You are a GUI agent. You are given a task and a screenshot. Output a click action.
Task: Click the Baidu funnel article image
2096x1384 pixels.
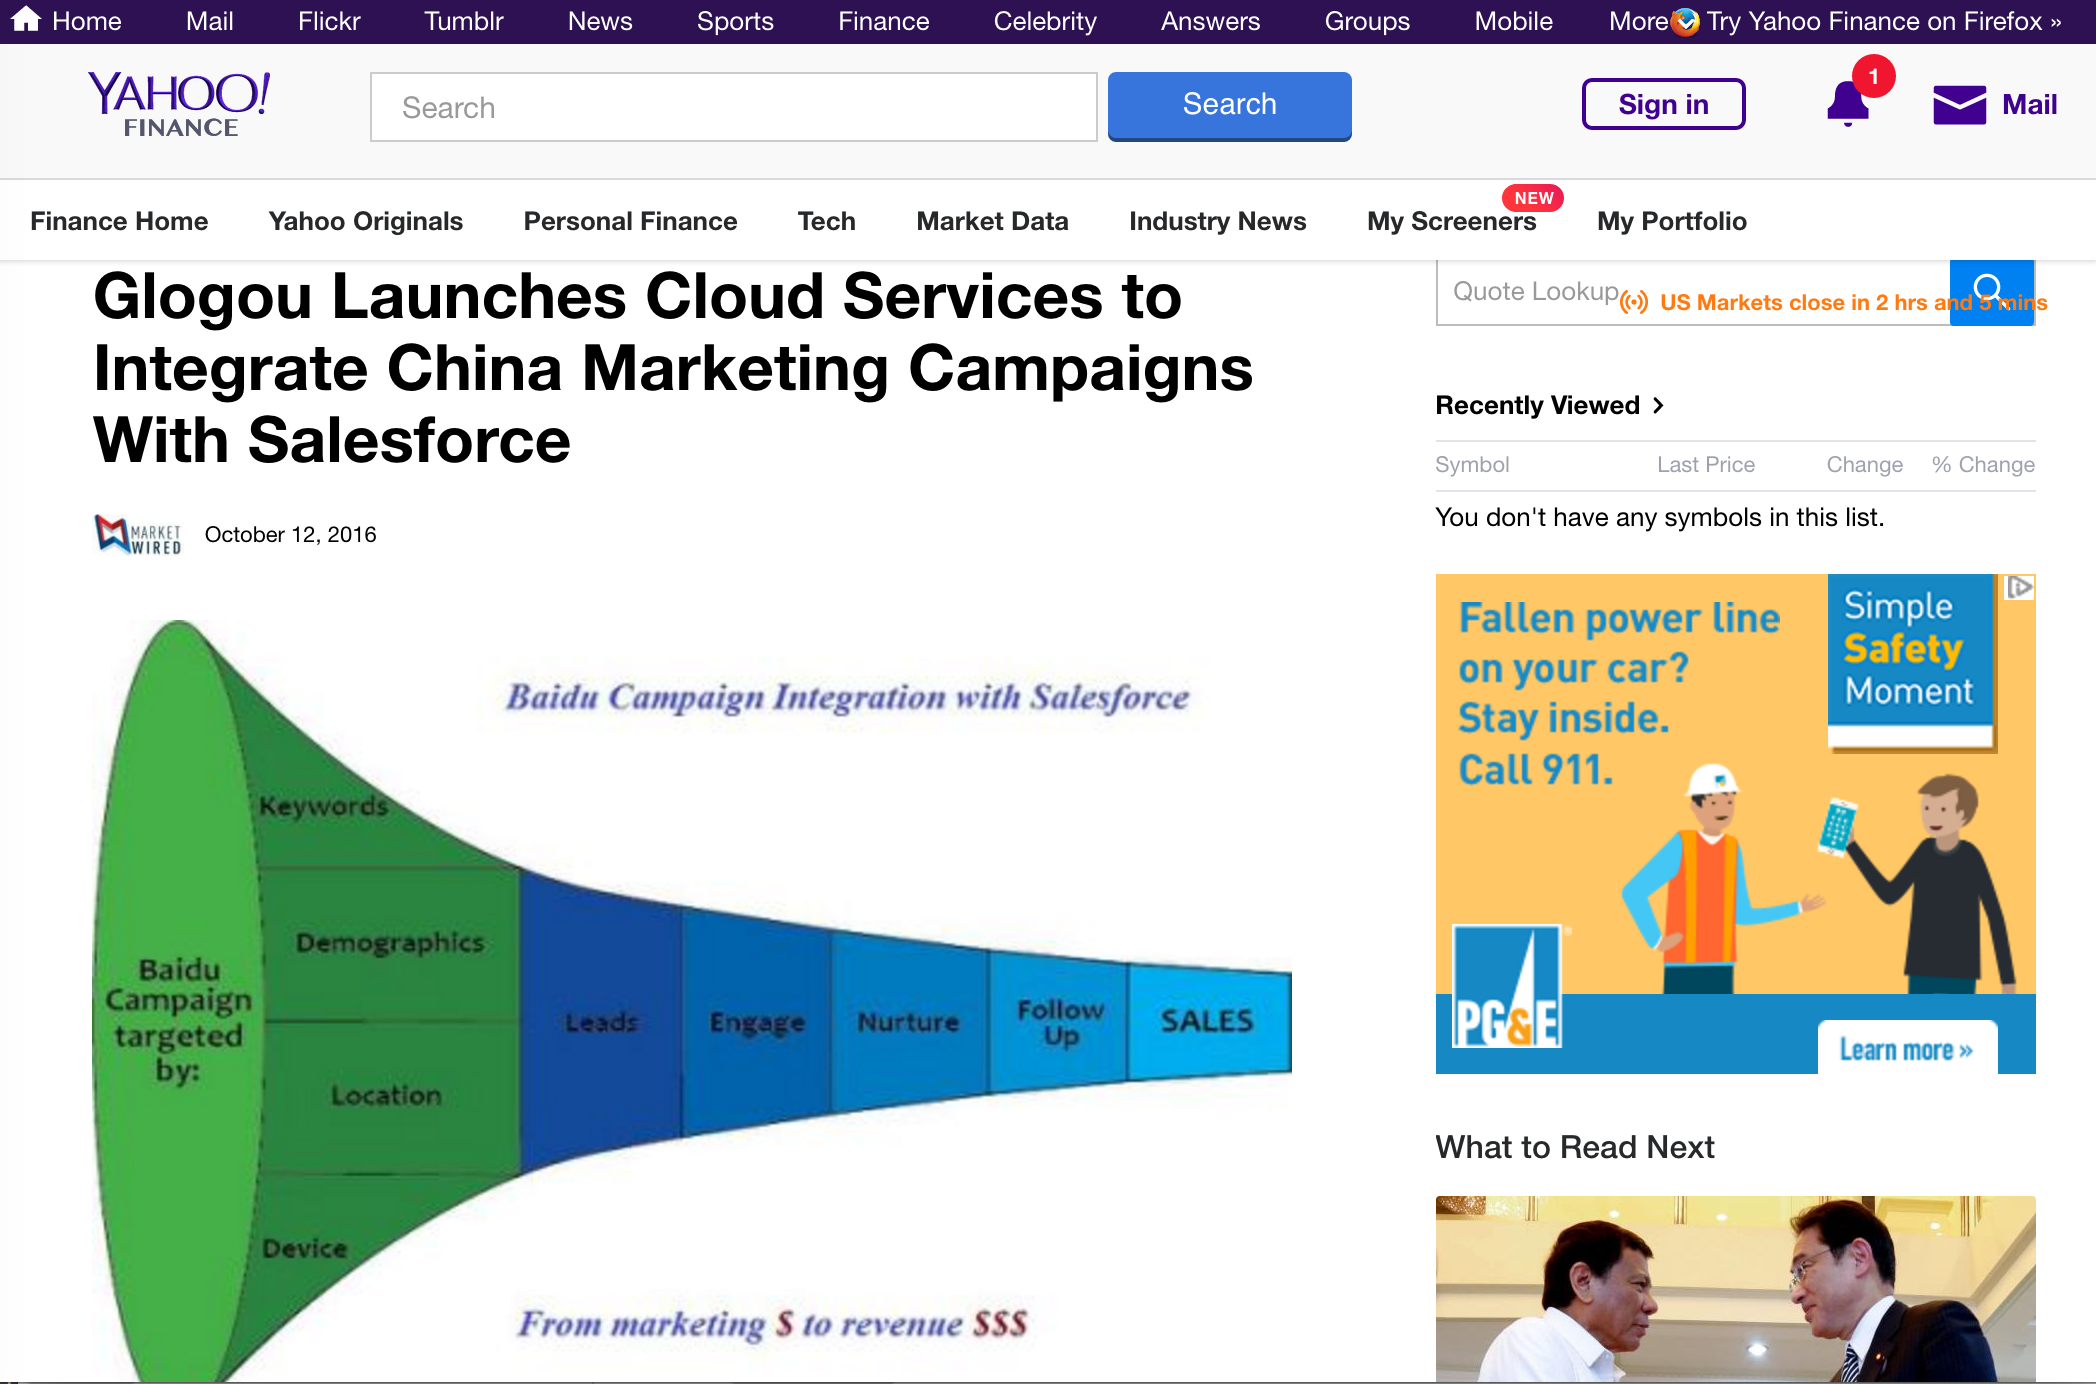coord(692,1000)
